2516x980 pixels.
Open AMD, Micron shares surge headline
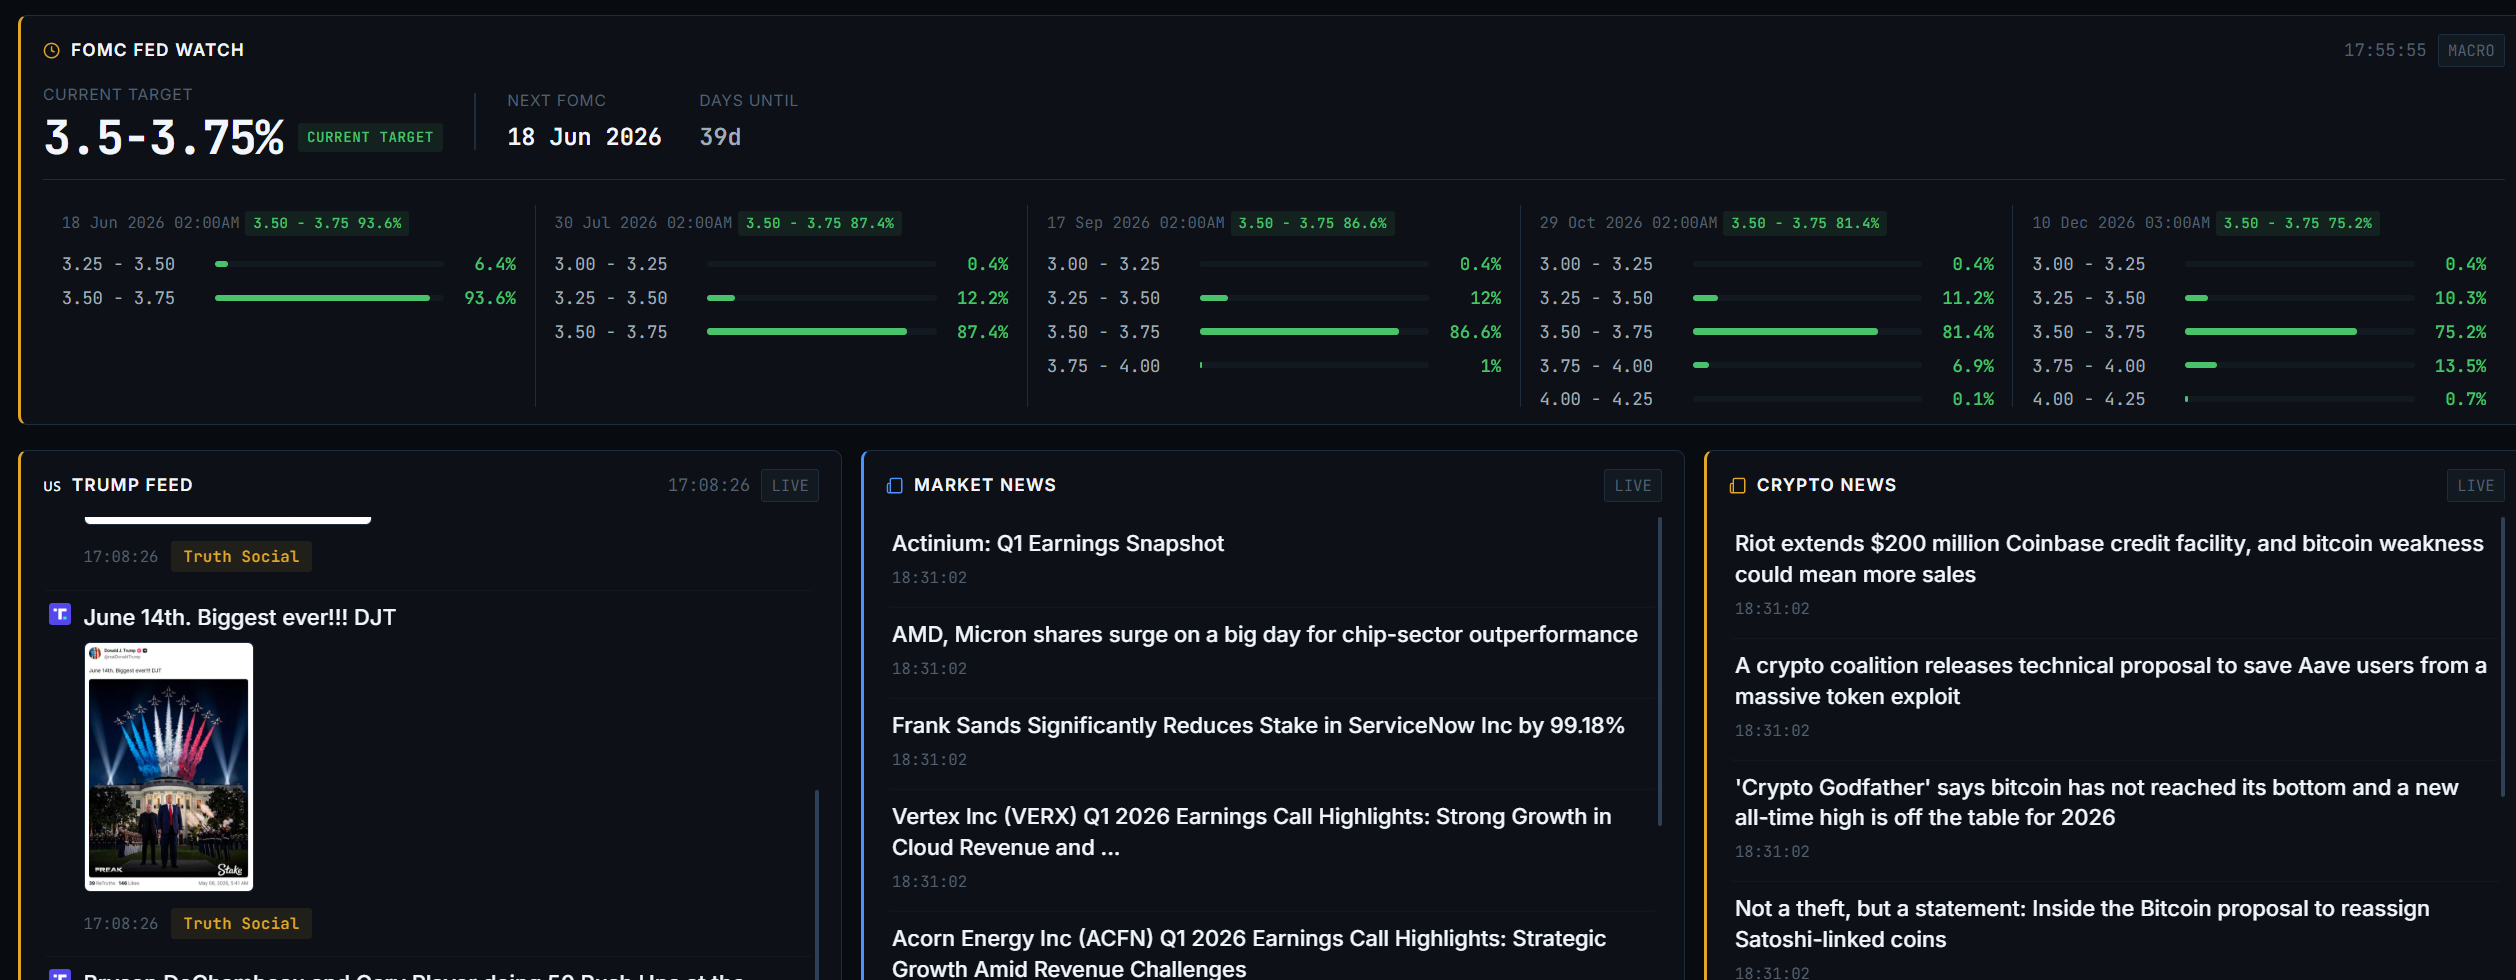tap(1264, 634)
